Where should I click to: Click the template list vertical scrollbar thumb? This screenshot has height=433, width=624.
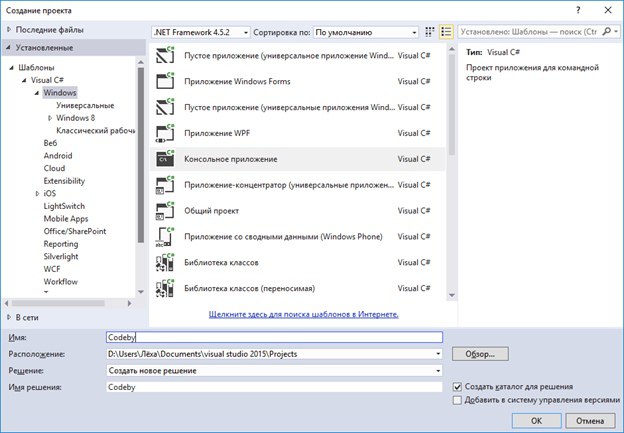[452, 104]
